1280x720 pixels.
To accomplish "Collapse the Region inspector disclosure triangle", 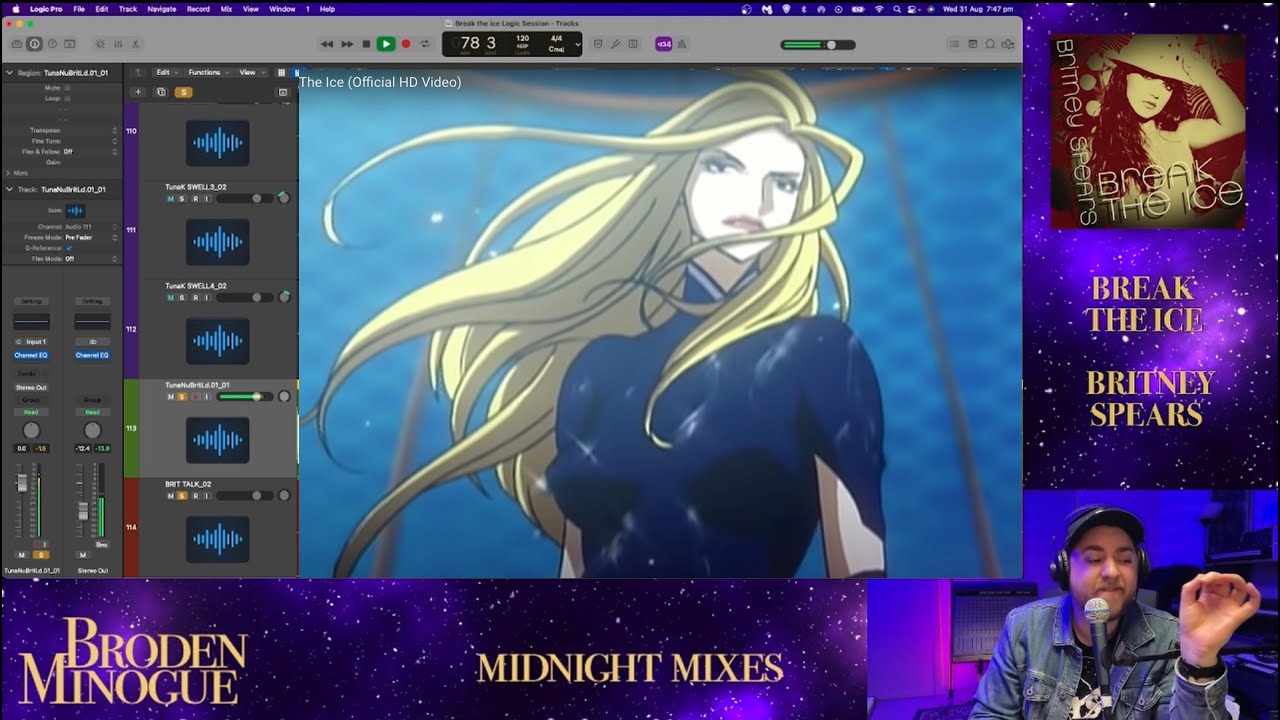I will [x=10, y=73].
